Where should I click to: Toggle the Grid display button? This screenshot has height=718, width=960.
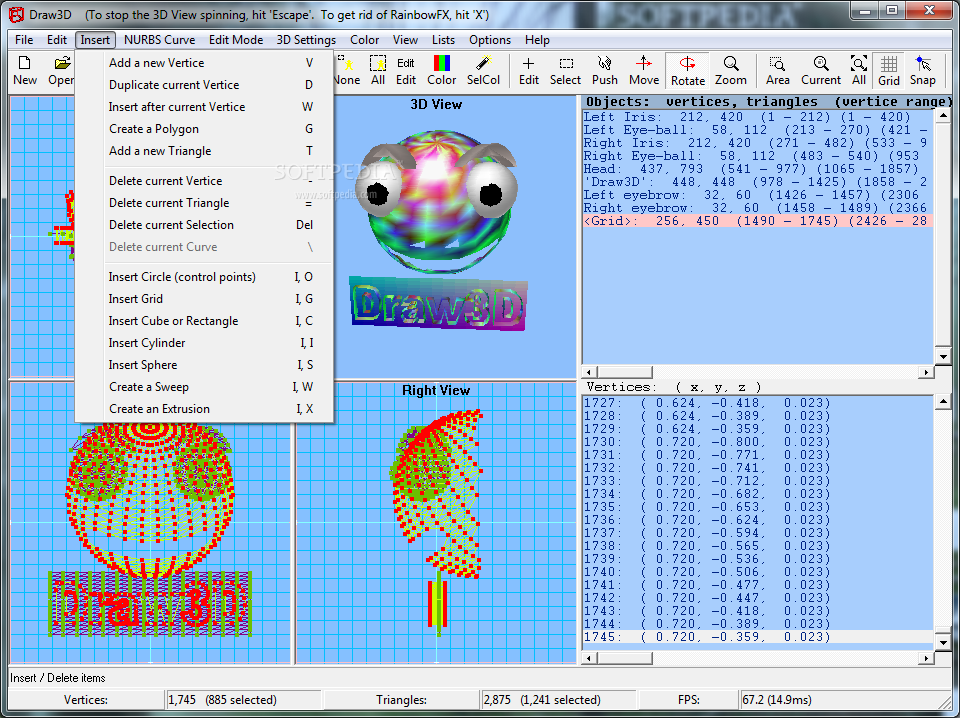coord(889,70)
